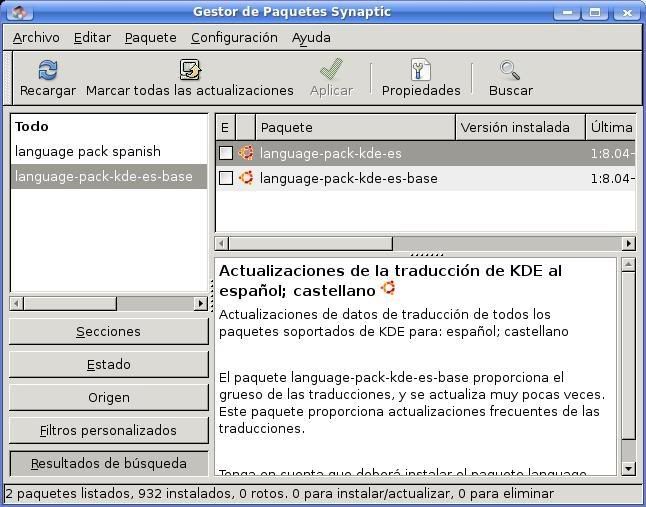This screenshot has width=646, height=507.
Task: Click the Estado filter button
Action: point(109,364)
